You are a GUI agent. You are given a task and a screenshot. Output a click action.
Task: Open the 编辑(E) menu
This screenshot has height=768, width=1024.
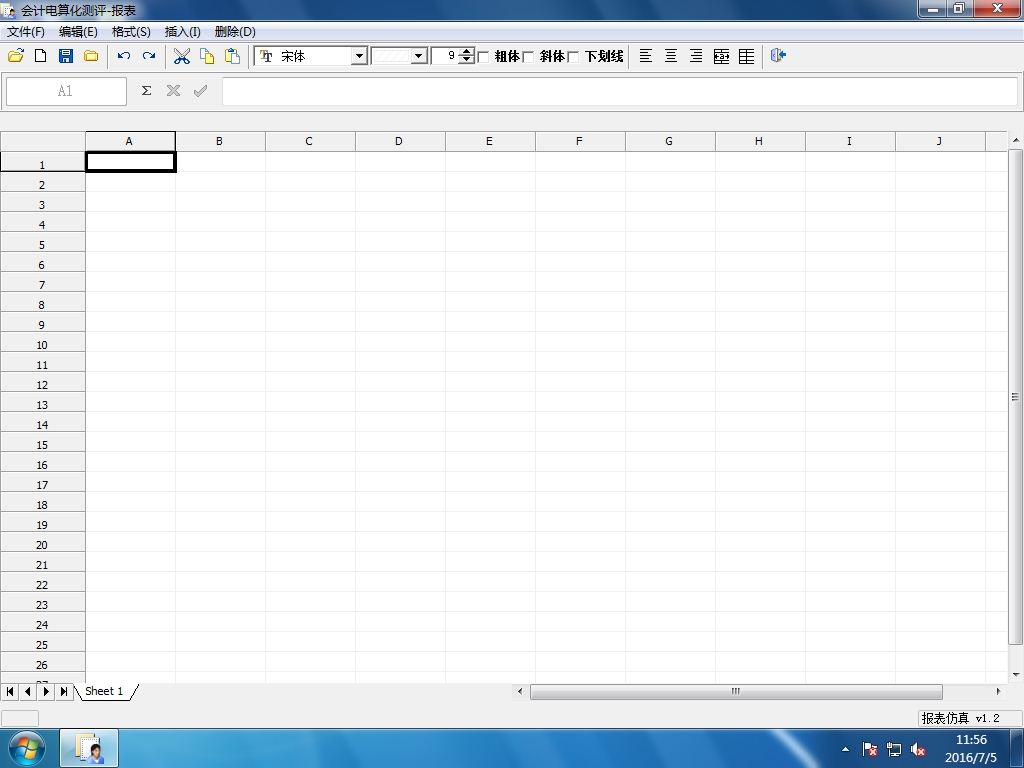tap(78, 31)
